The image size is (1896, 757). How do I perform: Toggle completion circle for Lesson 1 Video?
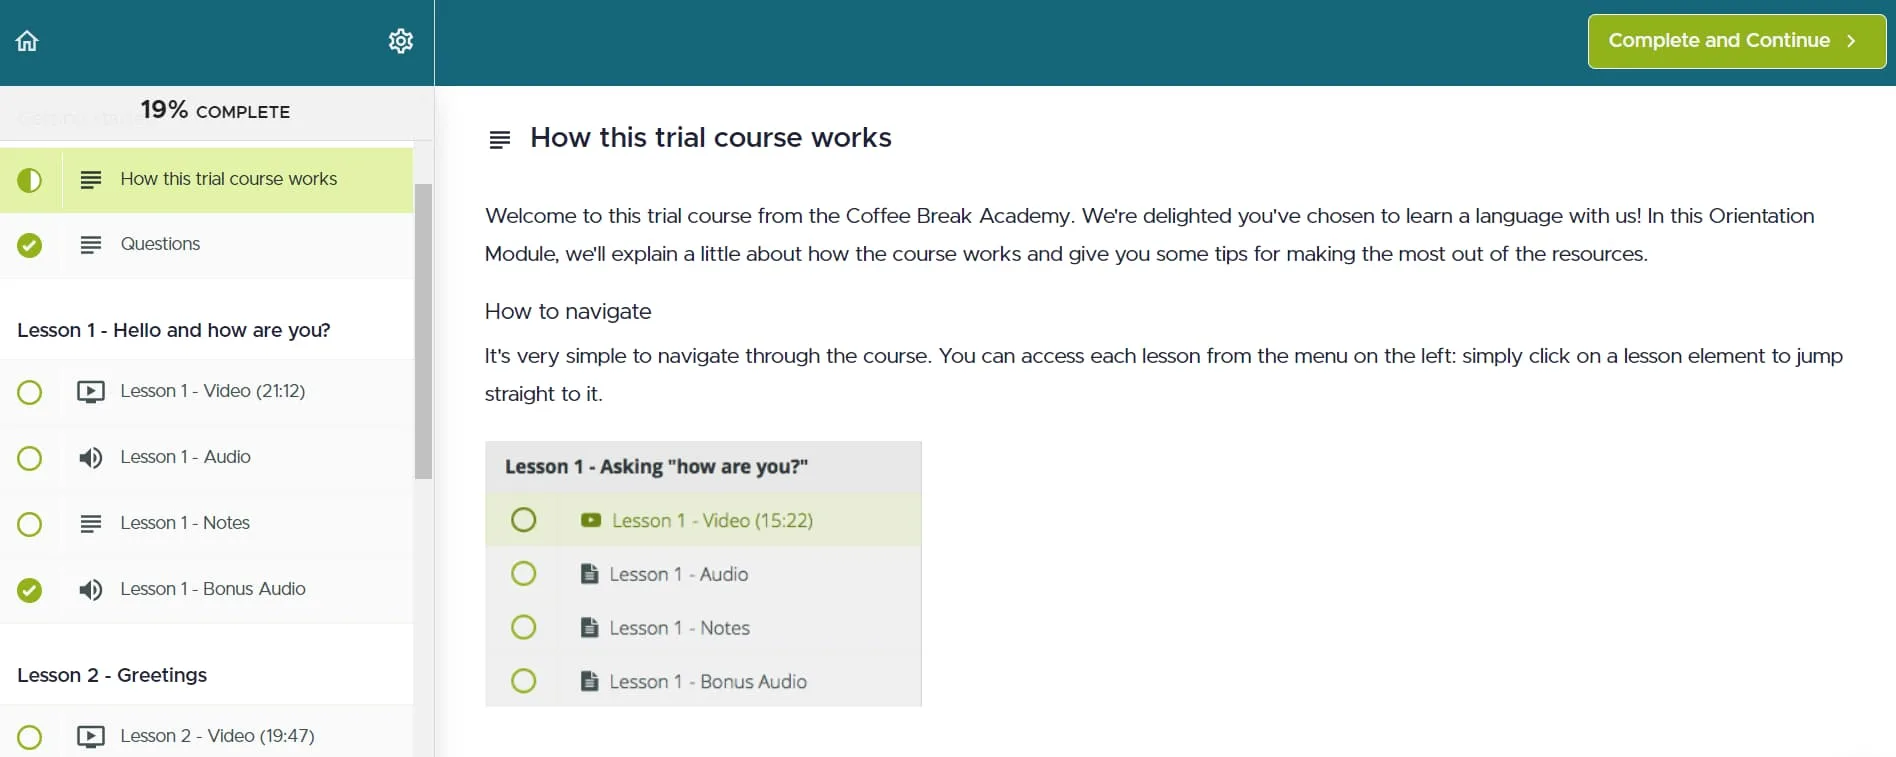click(x=30, y=392)
